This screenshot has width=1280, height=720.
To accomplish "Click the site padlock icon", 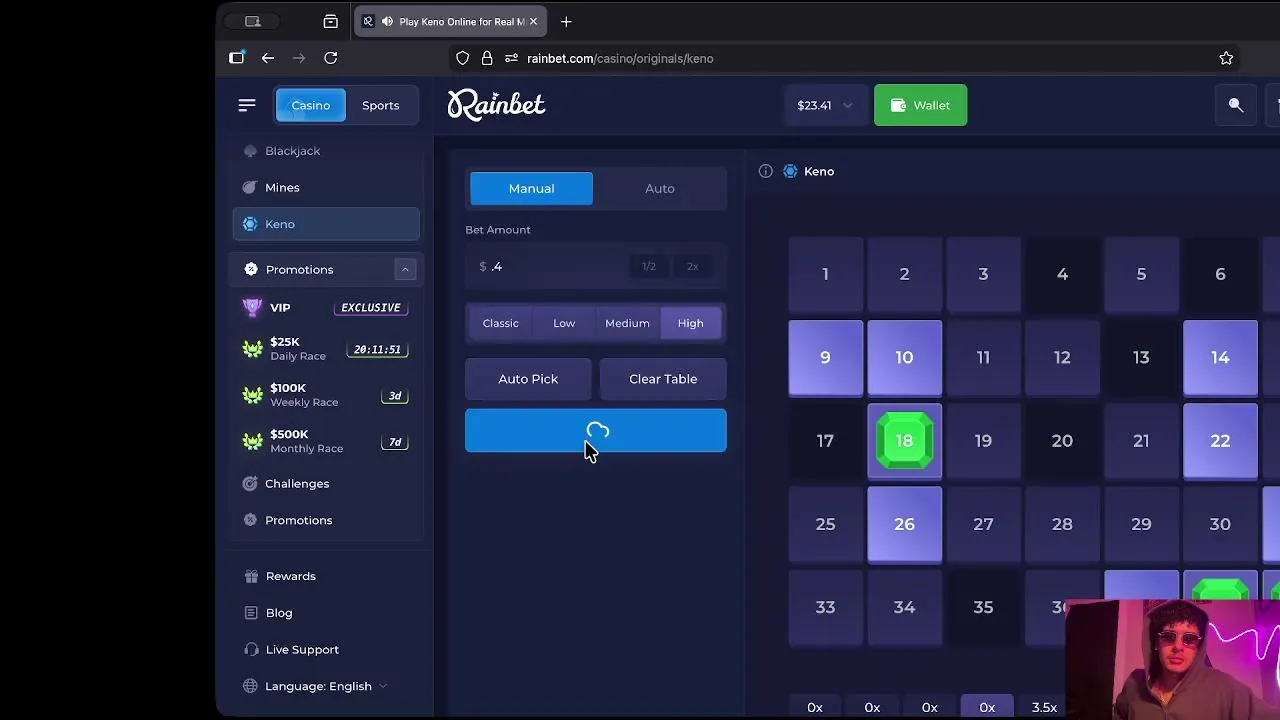I will [487, 58].
